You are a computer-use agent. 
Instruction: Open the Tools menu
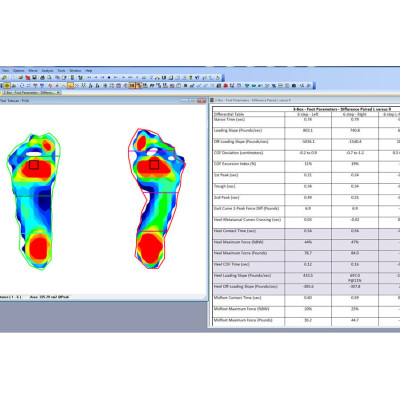point(61,71)
